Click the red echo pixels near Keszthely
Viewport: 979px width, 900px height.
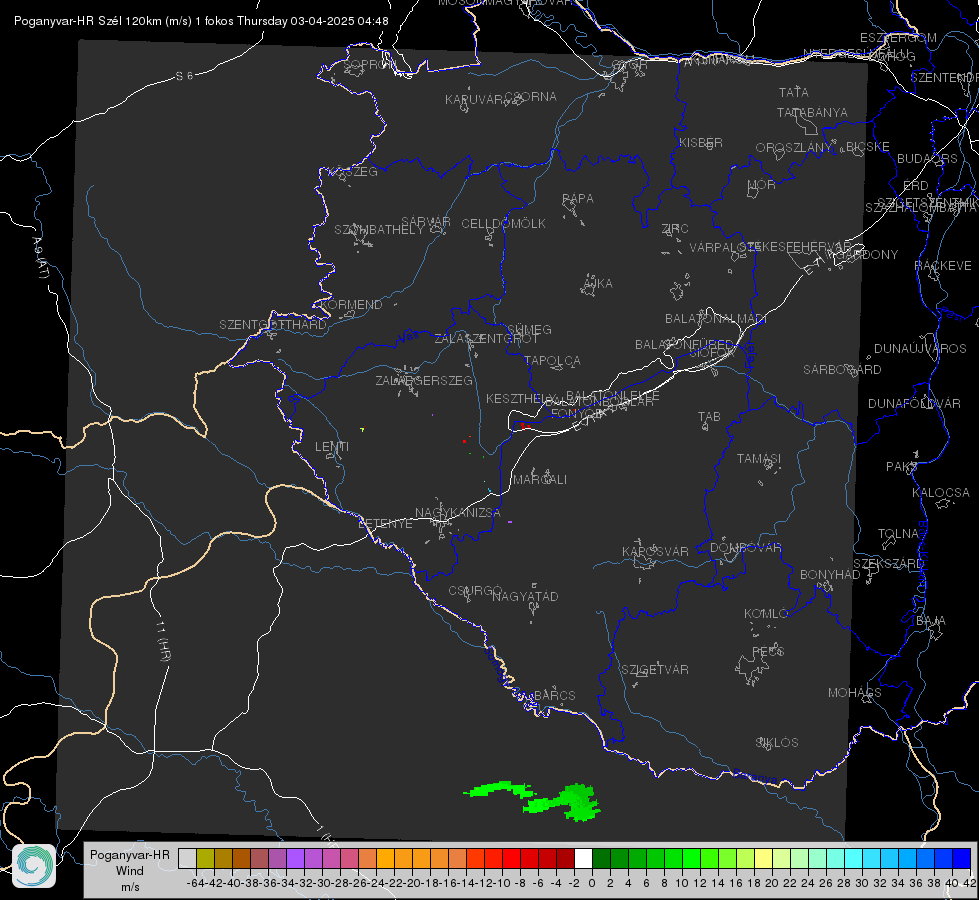pos(524,426)
